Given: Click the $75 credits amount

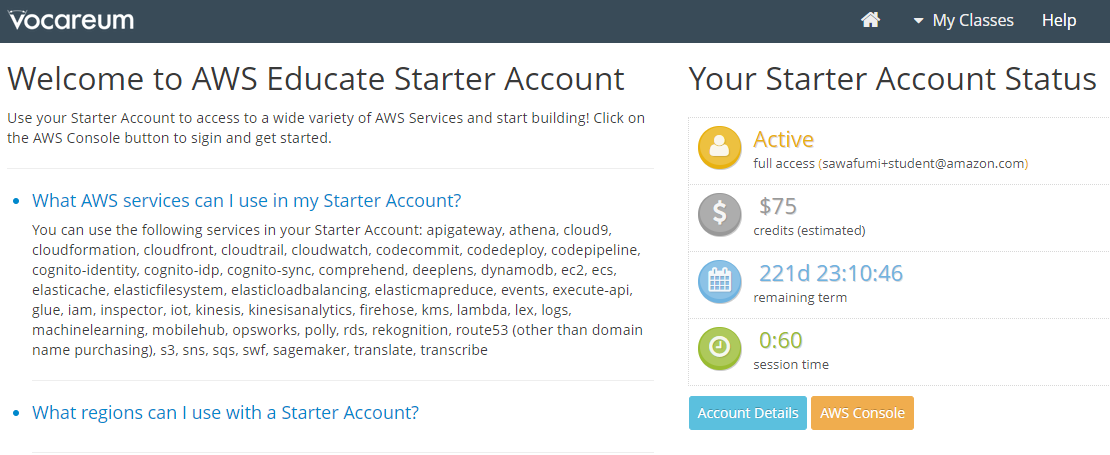Looking at the screenshot, I should pos(778,206).
